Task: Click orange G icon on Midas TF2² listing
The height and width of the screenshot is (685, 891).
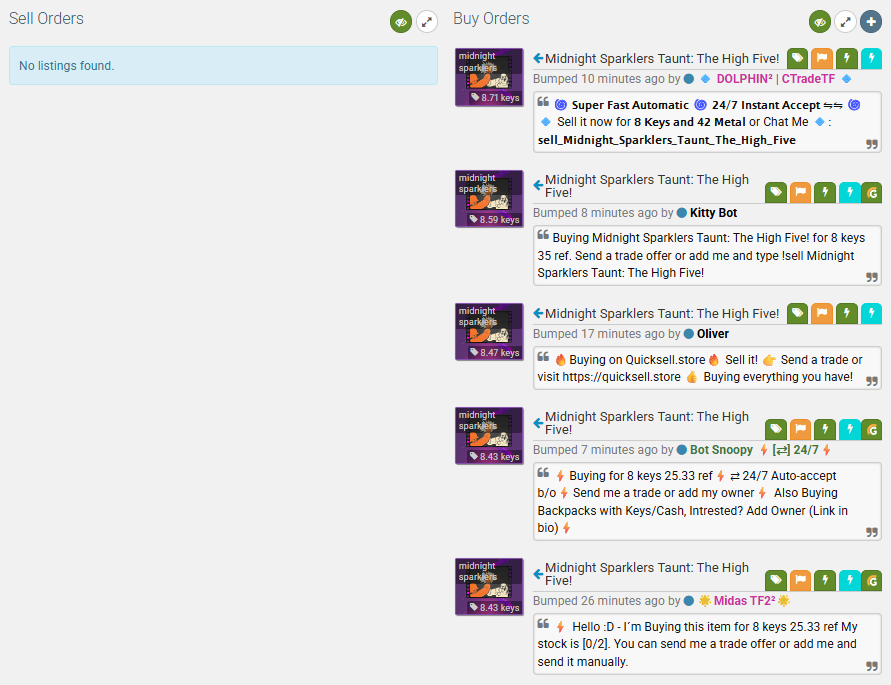Action: [872, 581]
